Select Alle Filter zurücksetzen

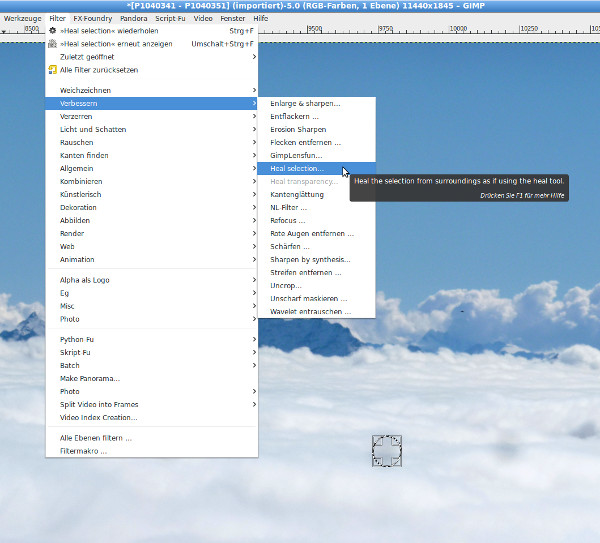(x=152, y=70)
